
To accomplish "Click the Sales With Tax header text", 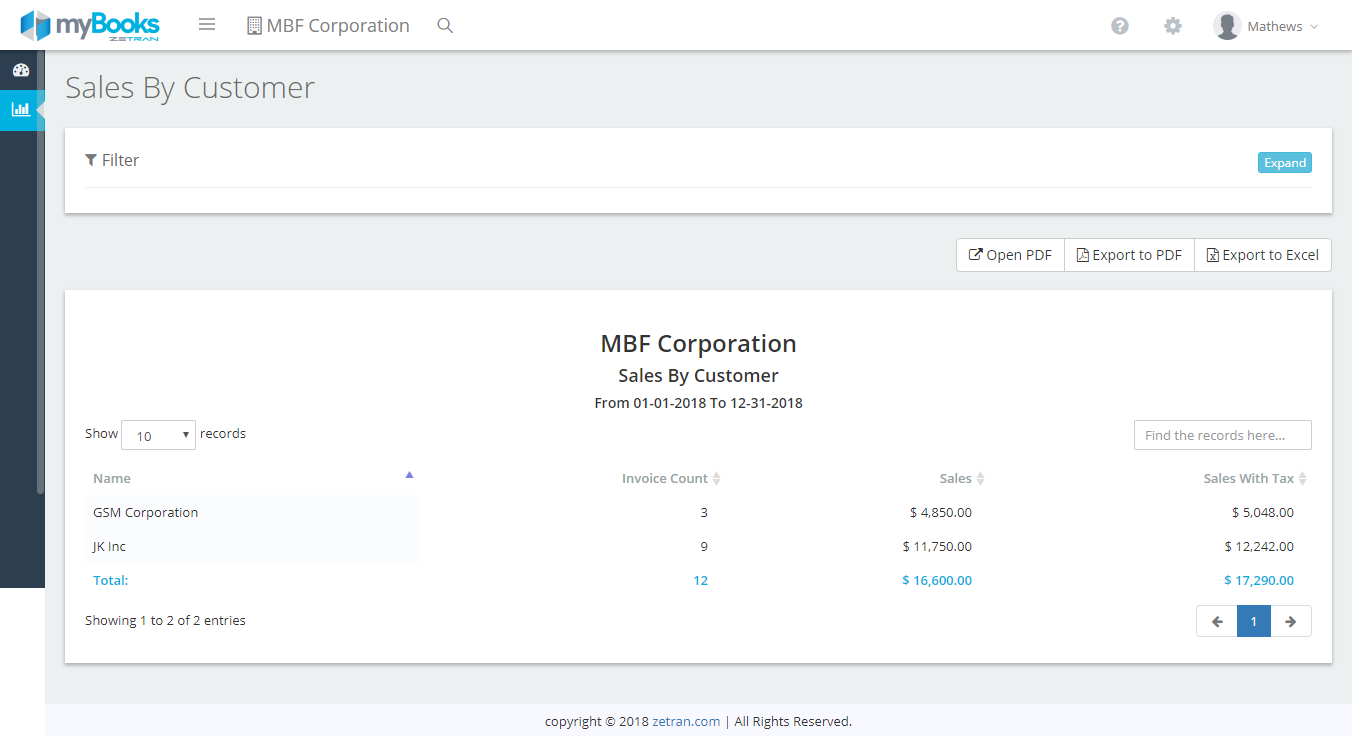I will pos(1249,479).
